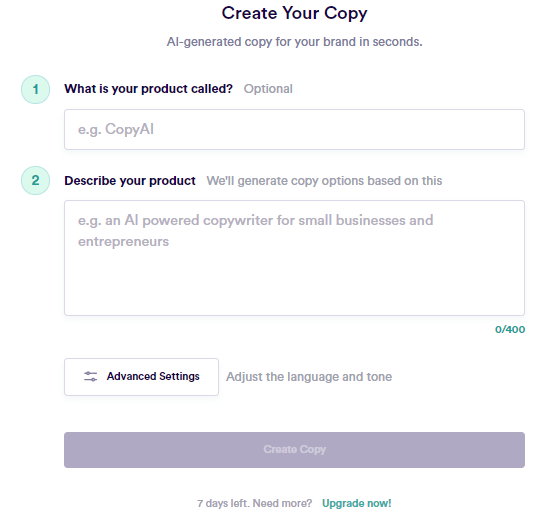Click the step 2 circle badge
Image resolution: width=556 pixels, height=515 pixels.
click(x=35, y=181)
